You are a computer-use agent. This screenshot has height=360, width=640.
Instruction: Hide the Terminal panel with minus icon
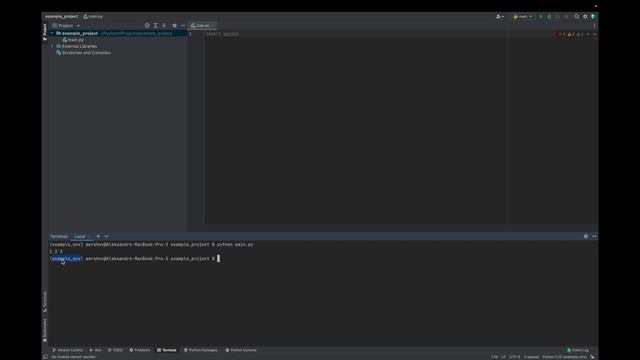point(594,236)
